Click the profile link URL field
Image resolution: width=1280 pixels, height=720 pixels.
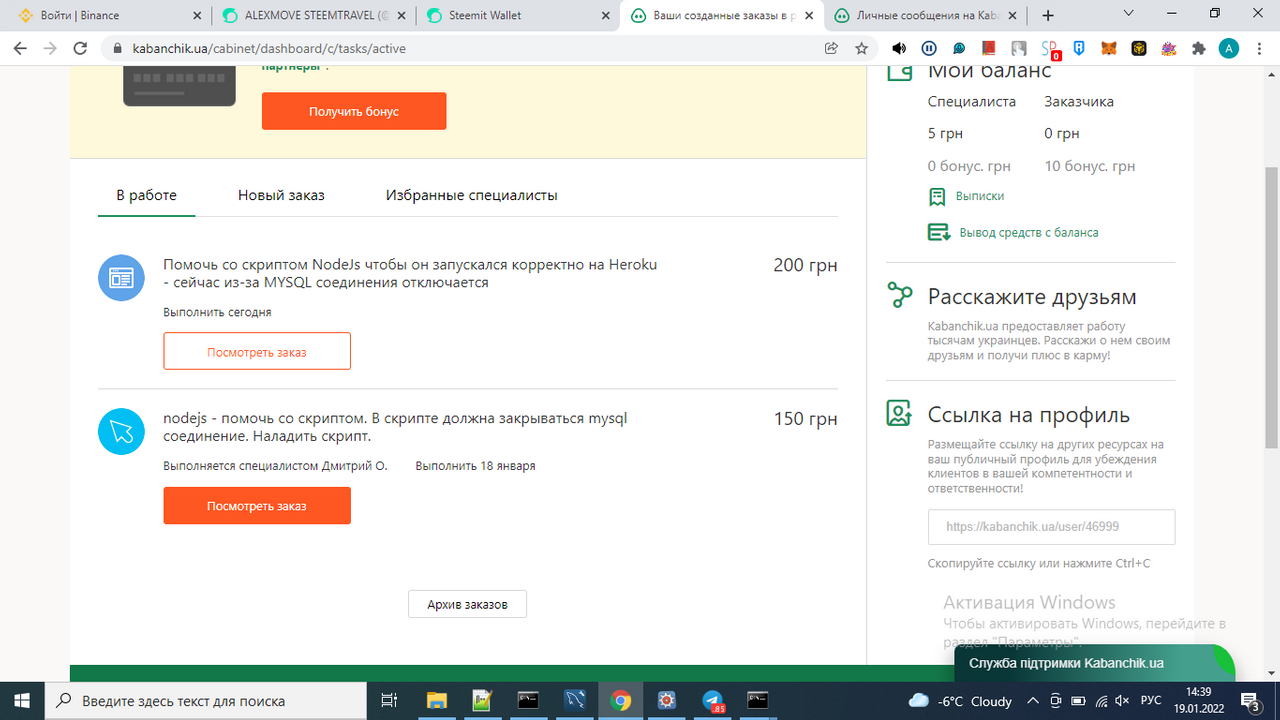click(x=1052, y=527)
